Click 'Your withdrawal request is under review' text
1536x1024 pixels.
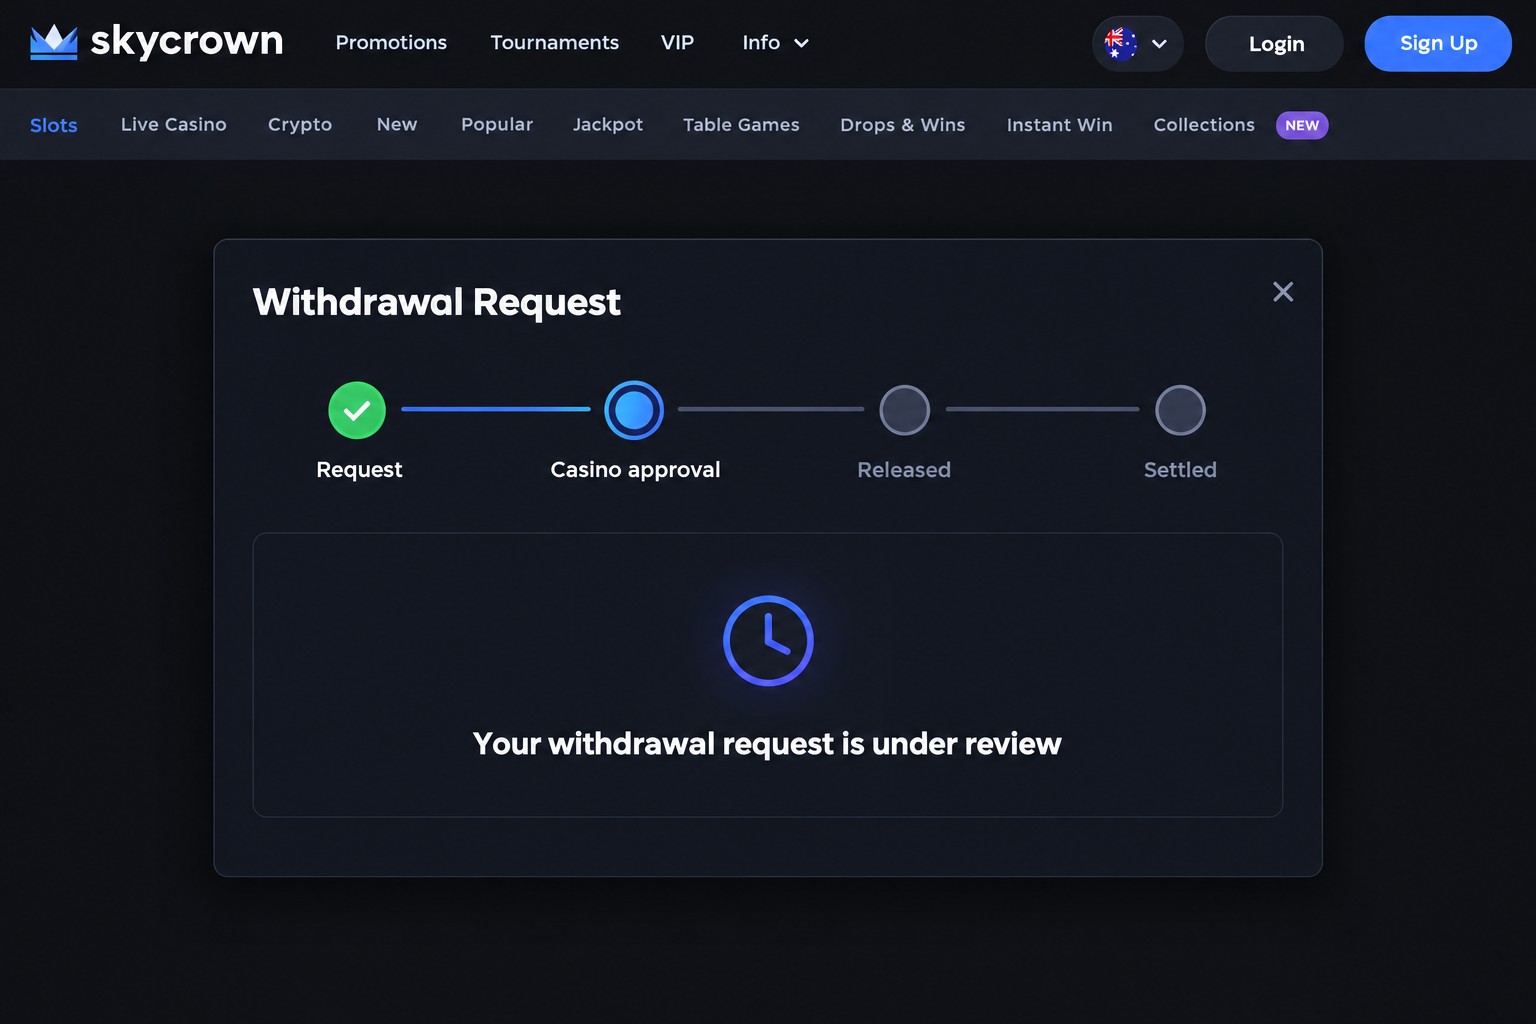coord(767,744)
